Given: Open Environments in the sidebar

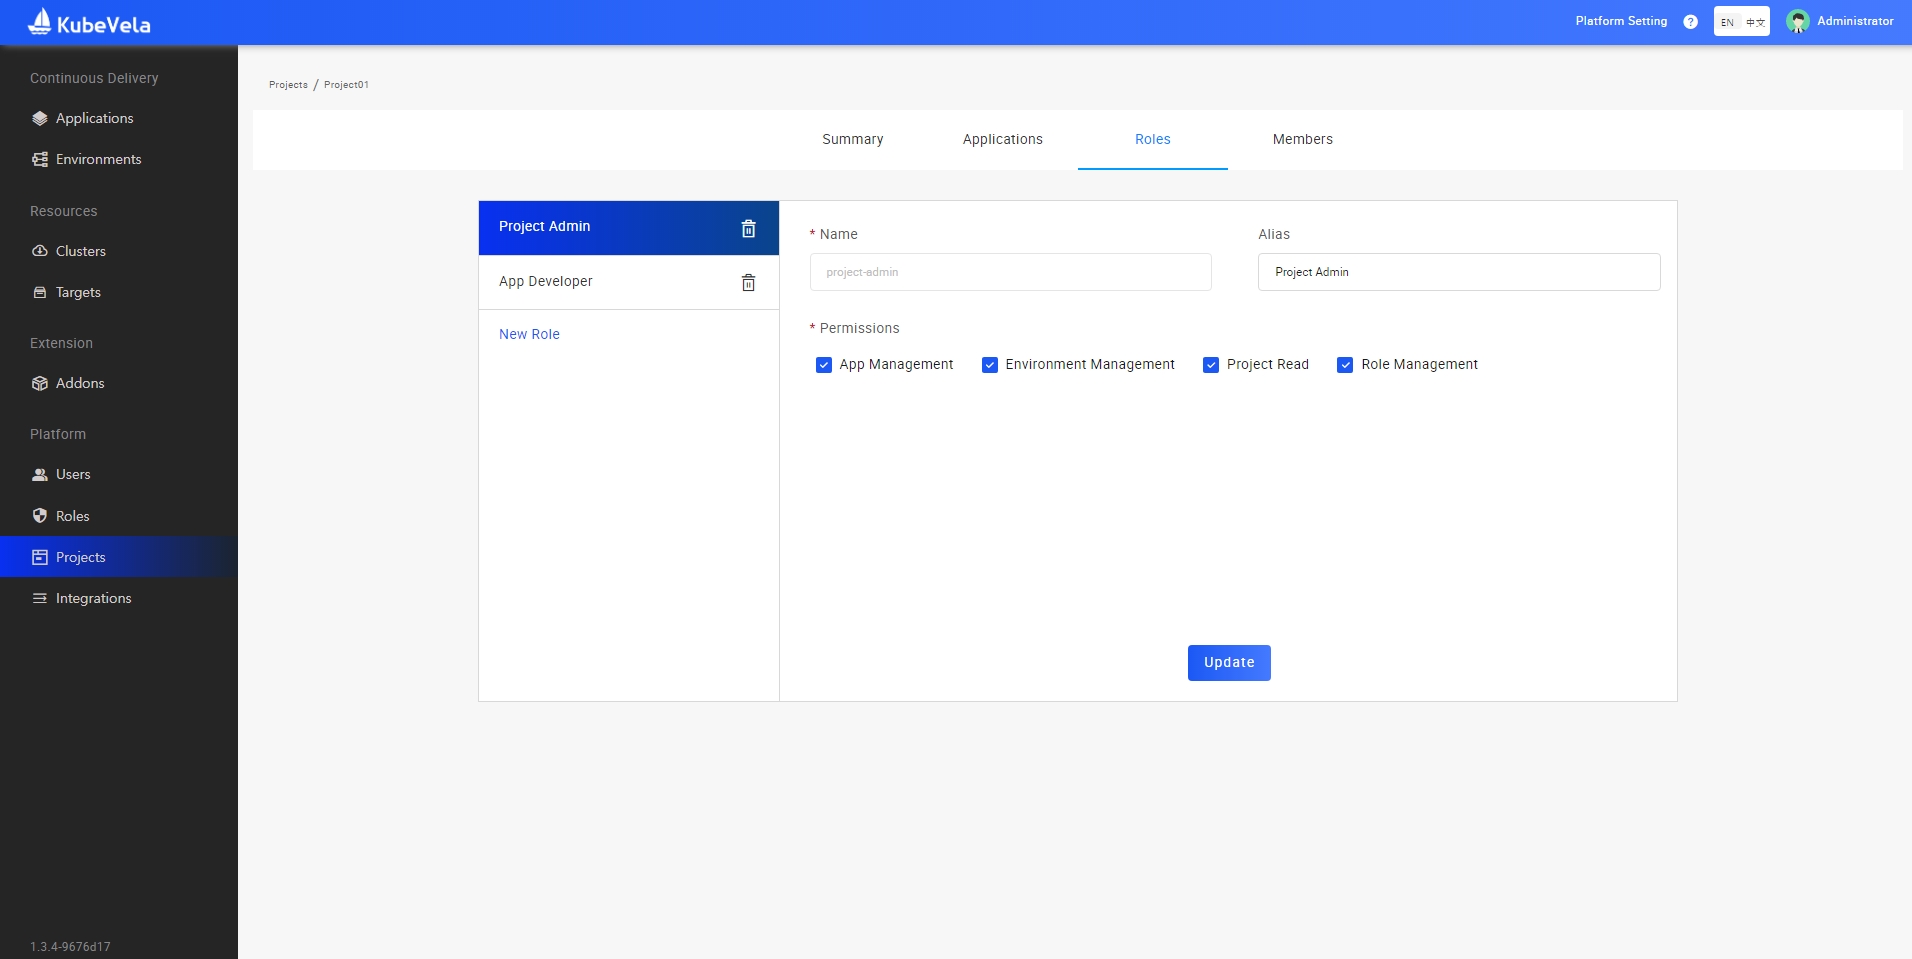Looking at the screenshot, I should point(98,159).
